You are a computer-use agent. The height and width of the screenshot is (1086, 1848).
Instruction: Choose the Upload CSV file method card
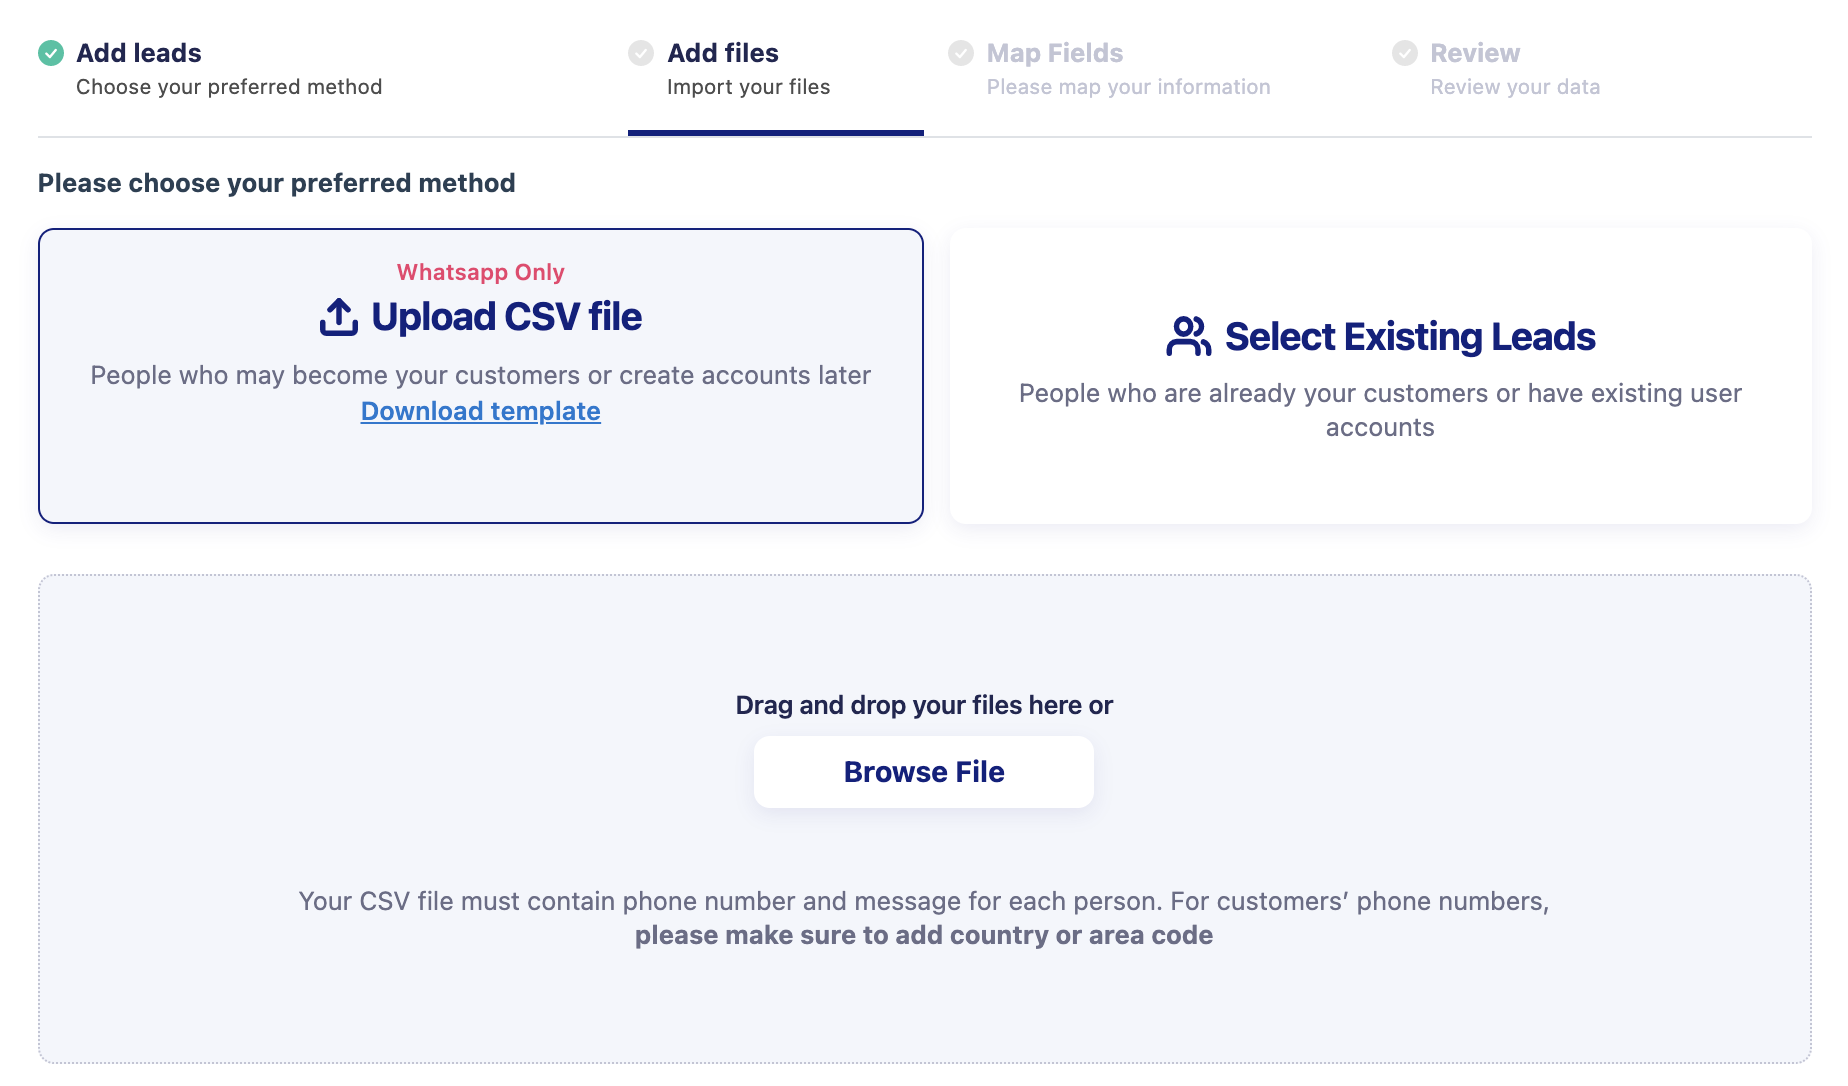481,376
